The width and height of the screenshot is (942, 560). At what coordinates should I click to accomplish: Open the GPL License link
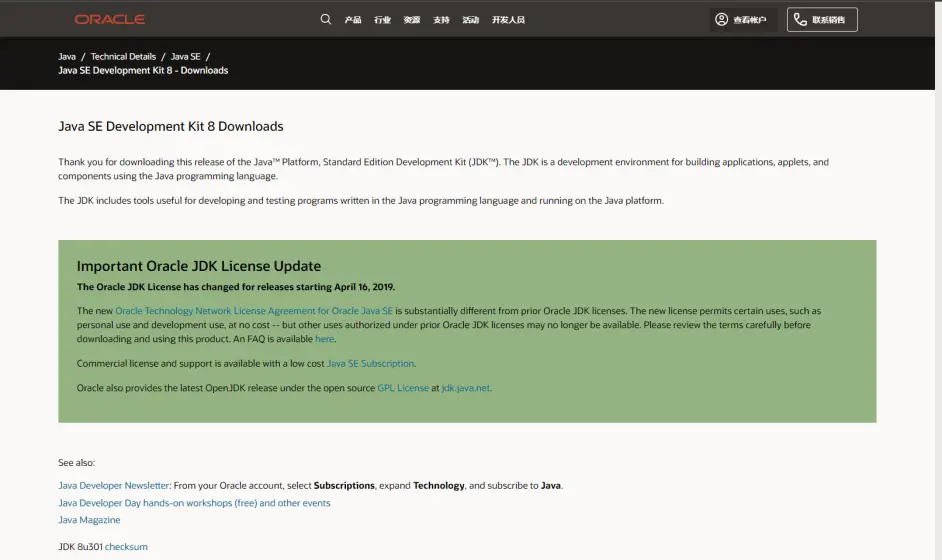(403, 388)
